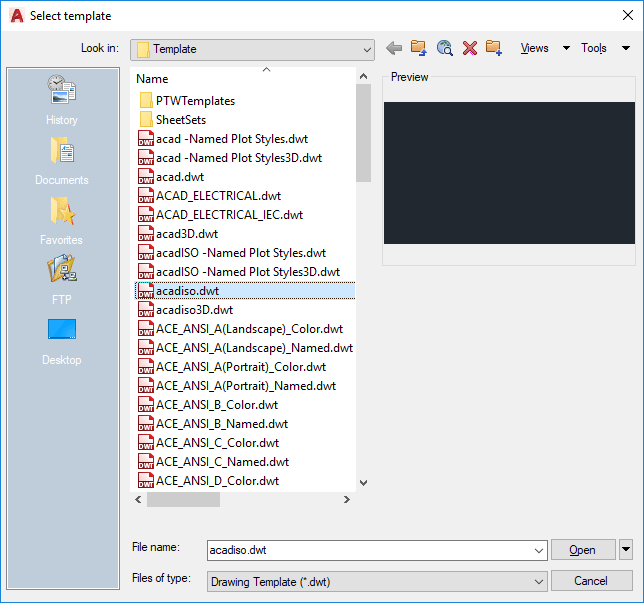Click the Tools dropdown arrow

626,48
